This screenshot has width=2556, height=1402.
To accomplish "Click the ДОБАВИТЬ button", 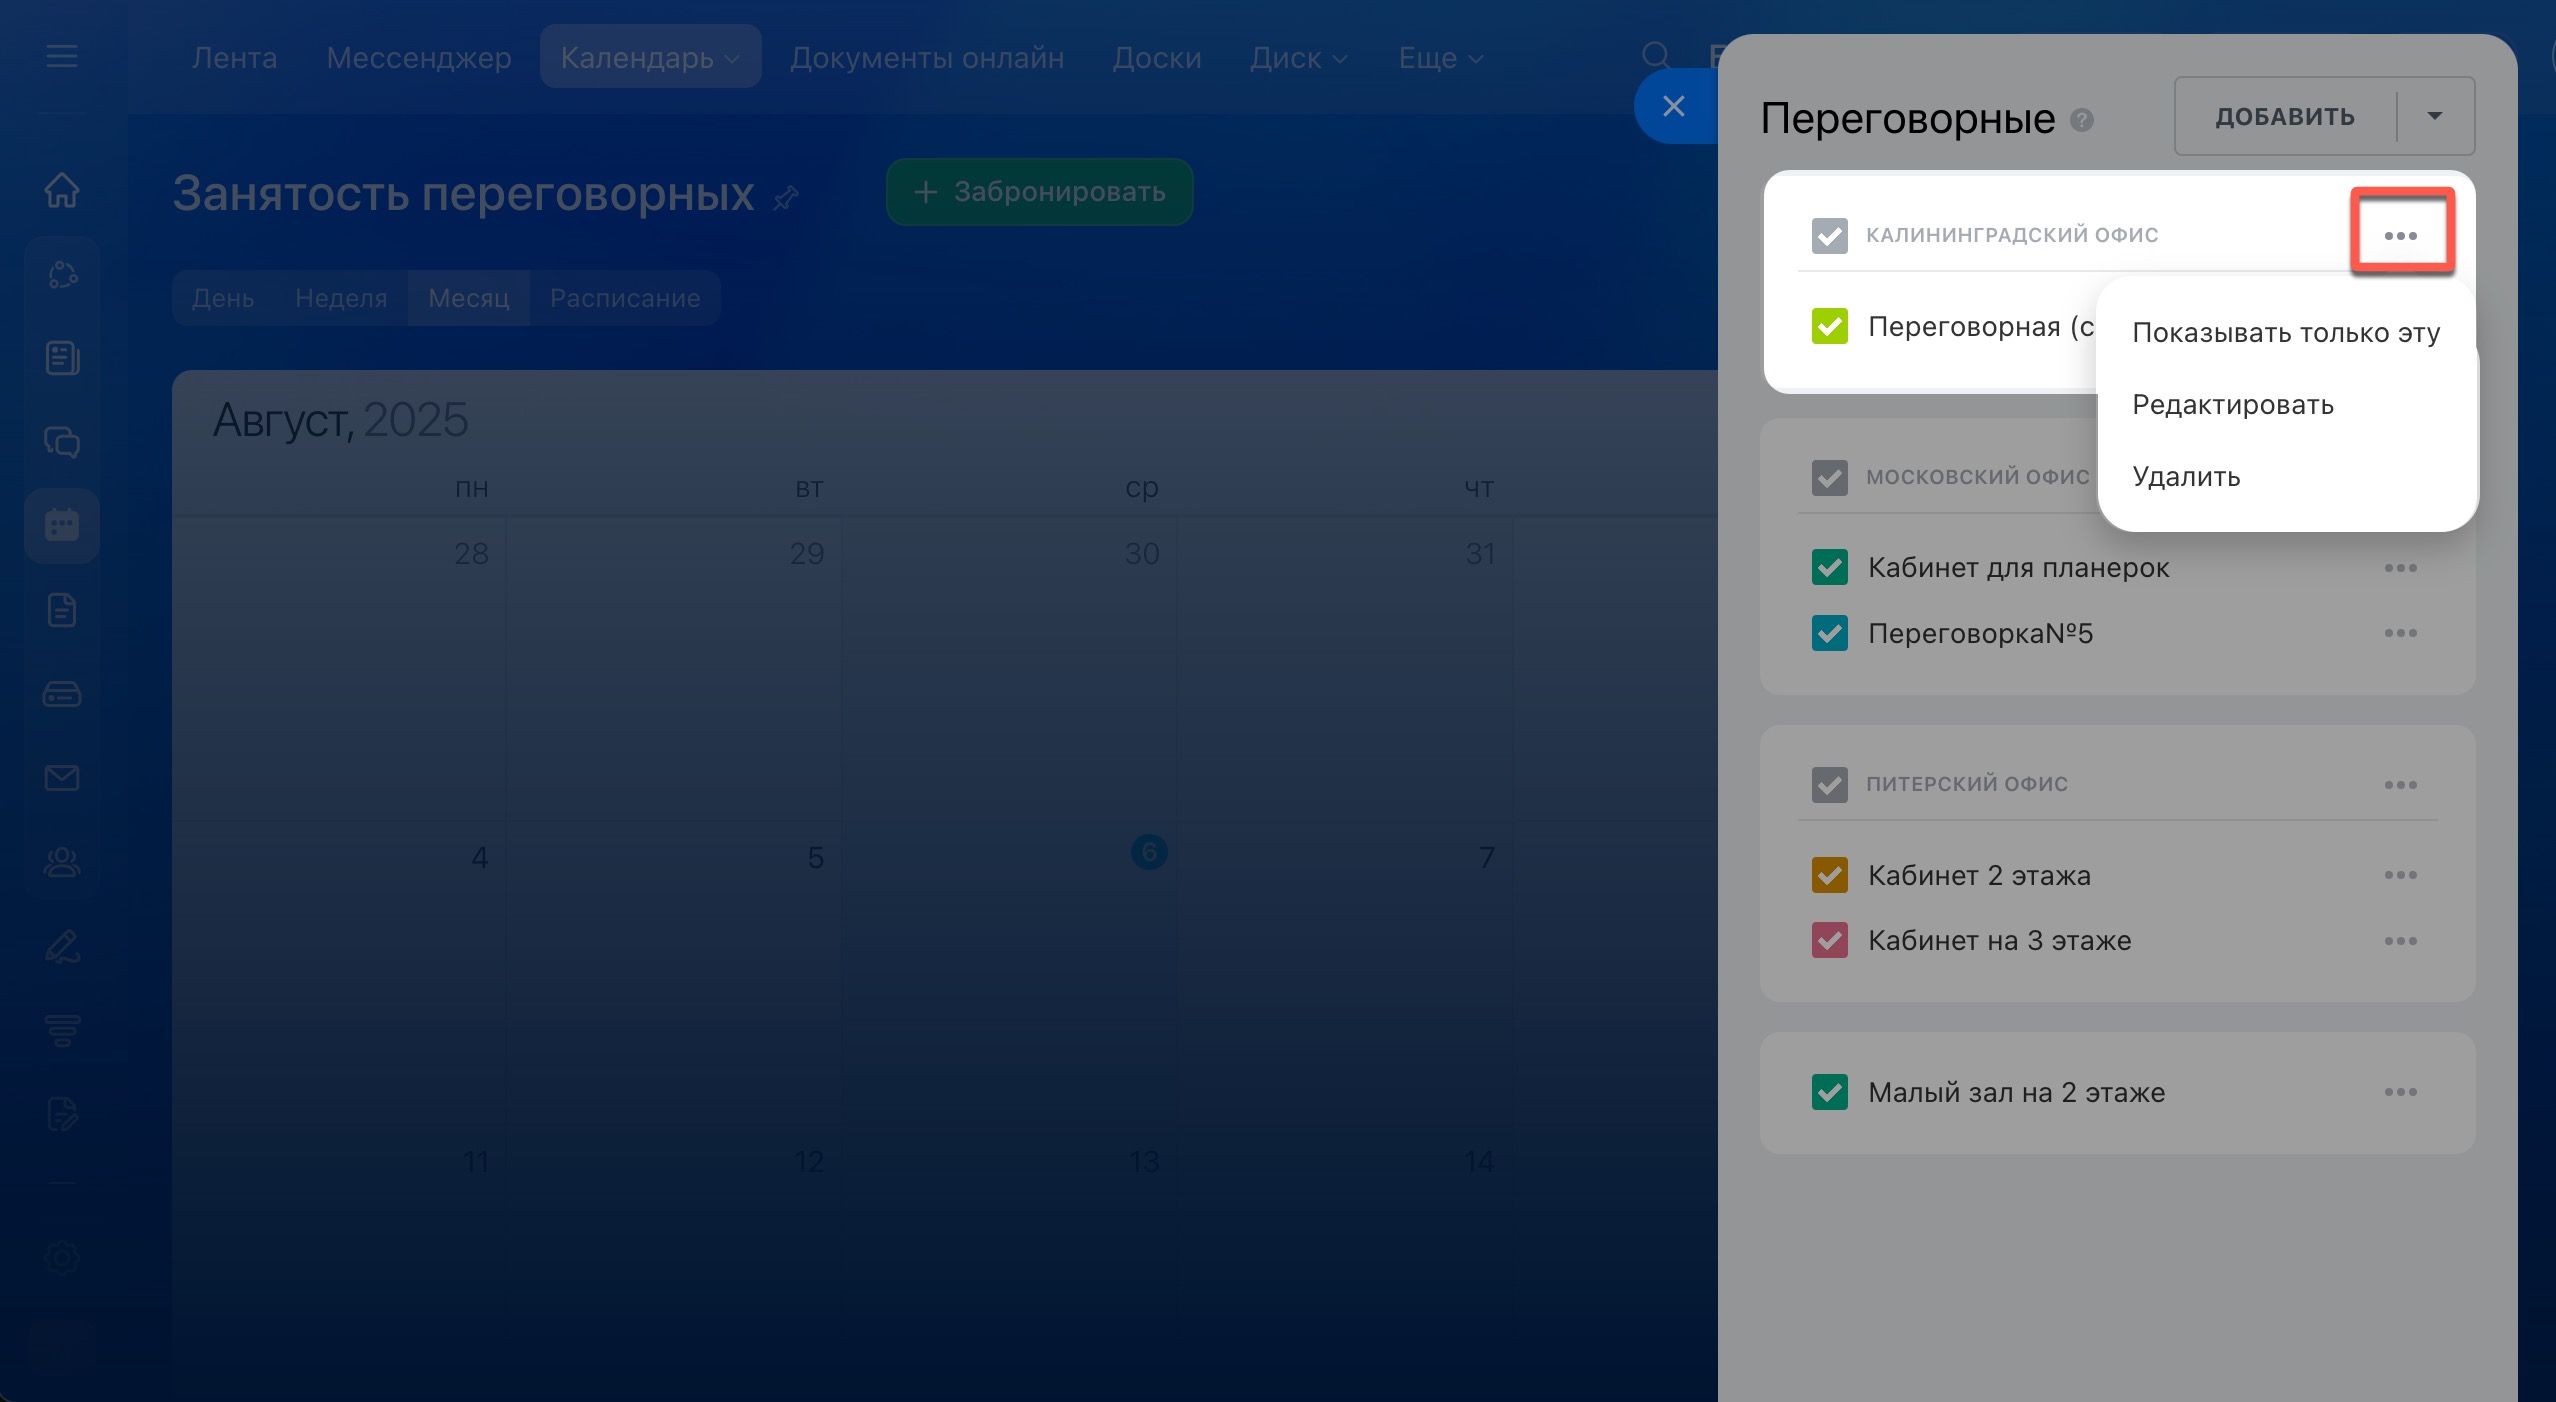I will tap(2285, 116).
